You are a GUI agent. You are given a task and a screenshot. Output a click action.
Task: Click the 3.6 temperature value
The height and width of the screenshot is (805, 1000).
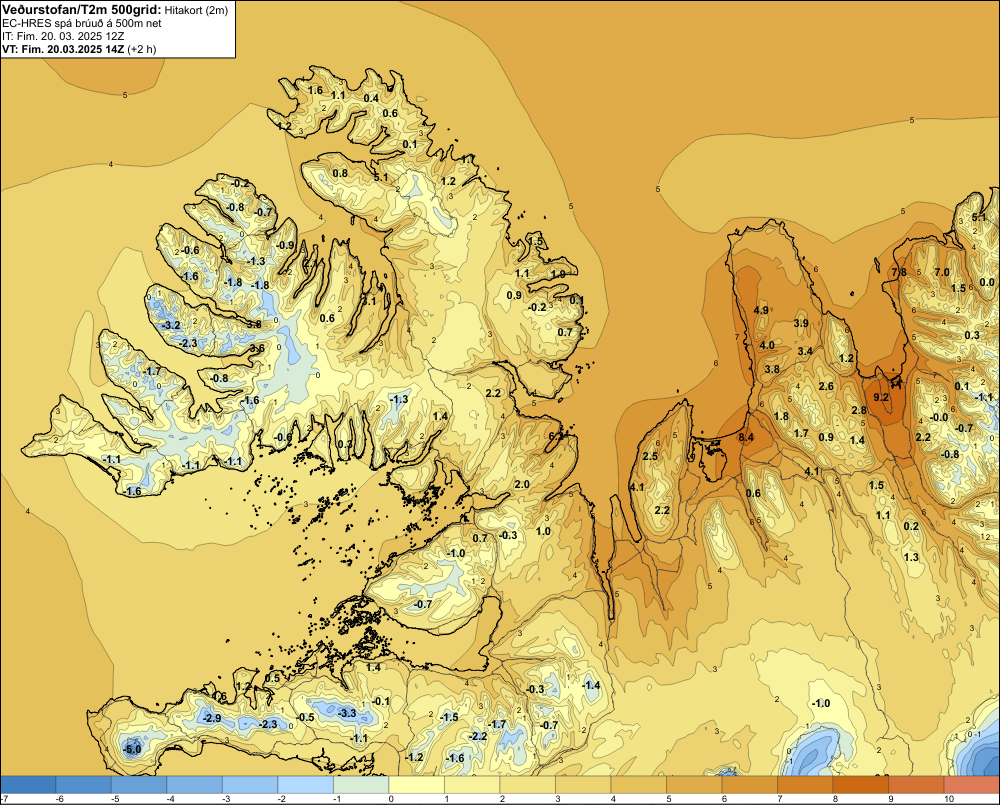point(257,348)
